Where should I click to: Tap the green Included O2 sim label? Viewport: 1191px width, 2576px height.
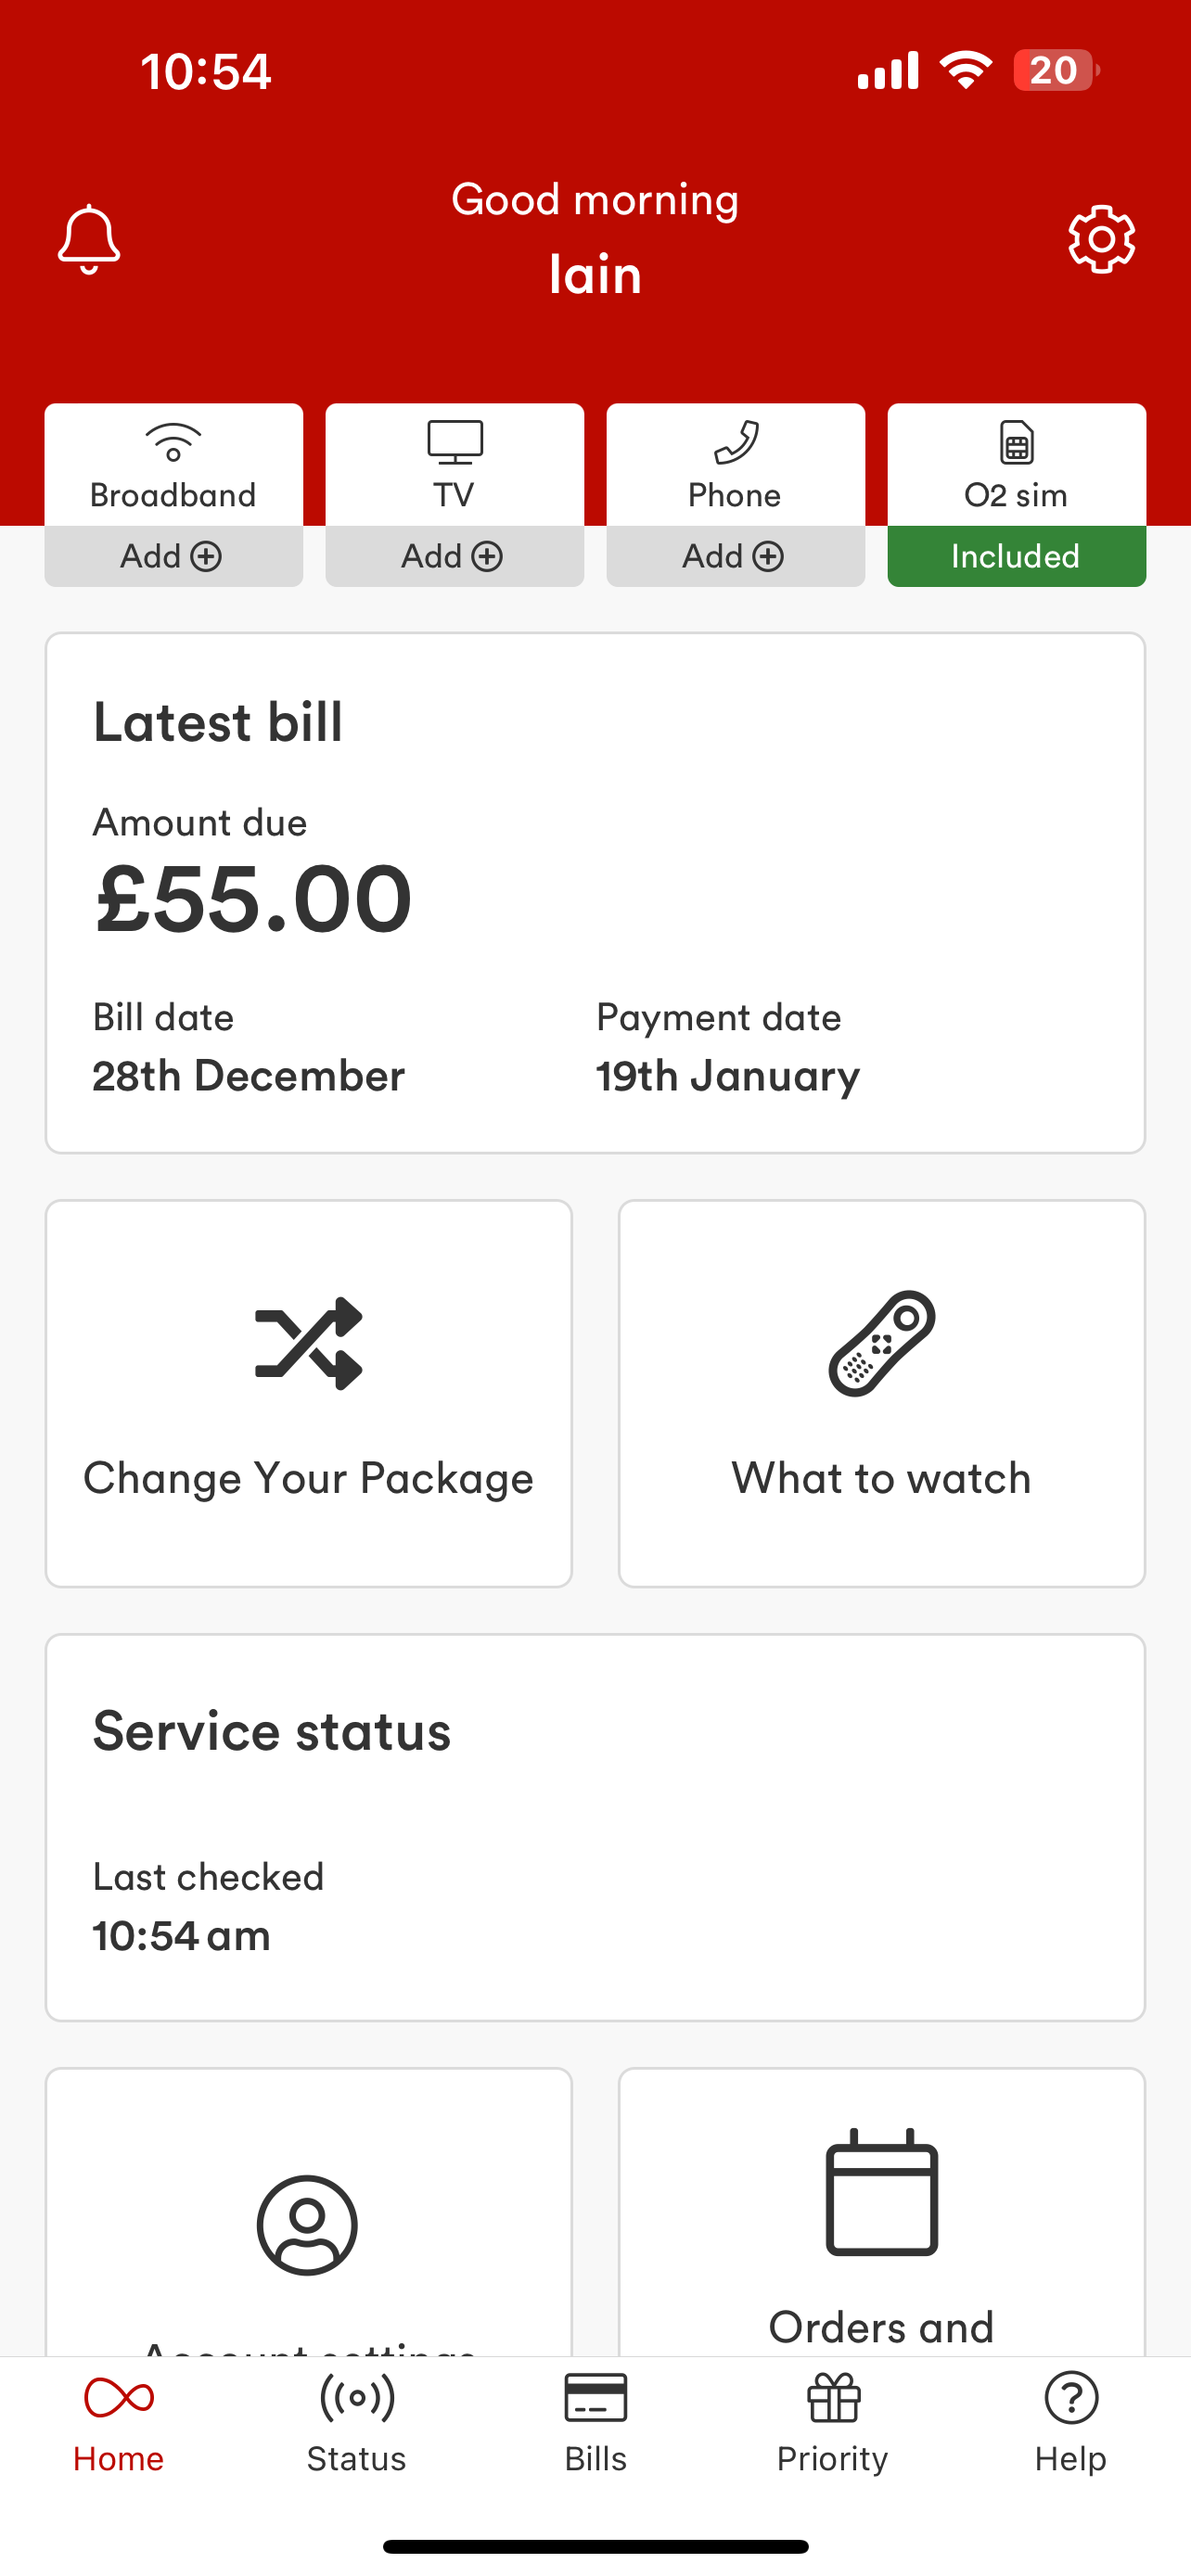click(x=1017, y=556)
